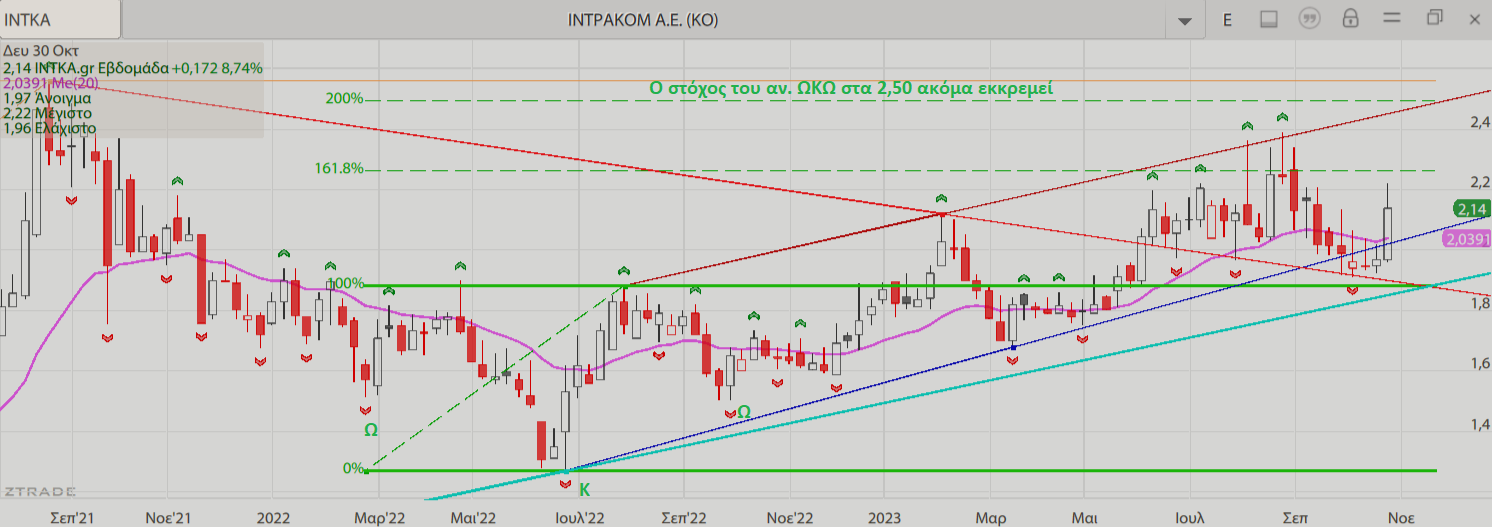Click the ΙΝΤΡΑΚΟΜ Α.Ε. (ΚΟ) chart title
This screenshot has width=1492, height=527.
[643, 20]
